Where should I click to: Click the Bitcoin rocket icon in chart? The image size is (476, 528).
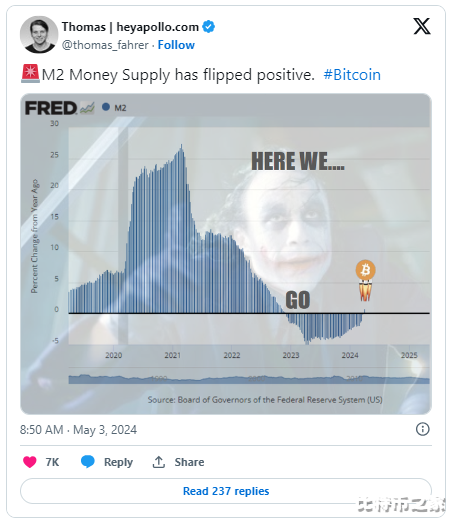(x=365, y=280)
